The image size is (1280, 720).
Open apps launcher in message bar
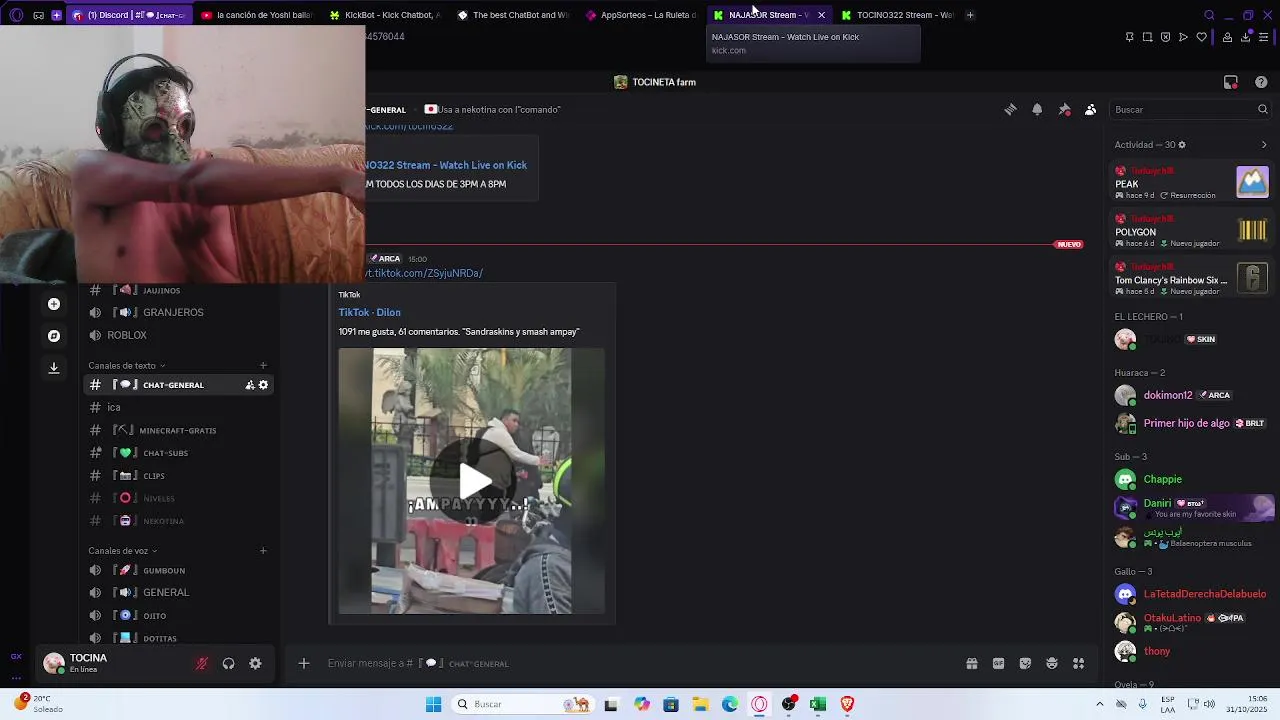[x=1079, y=663]
